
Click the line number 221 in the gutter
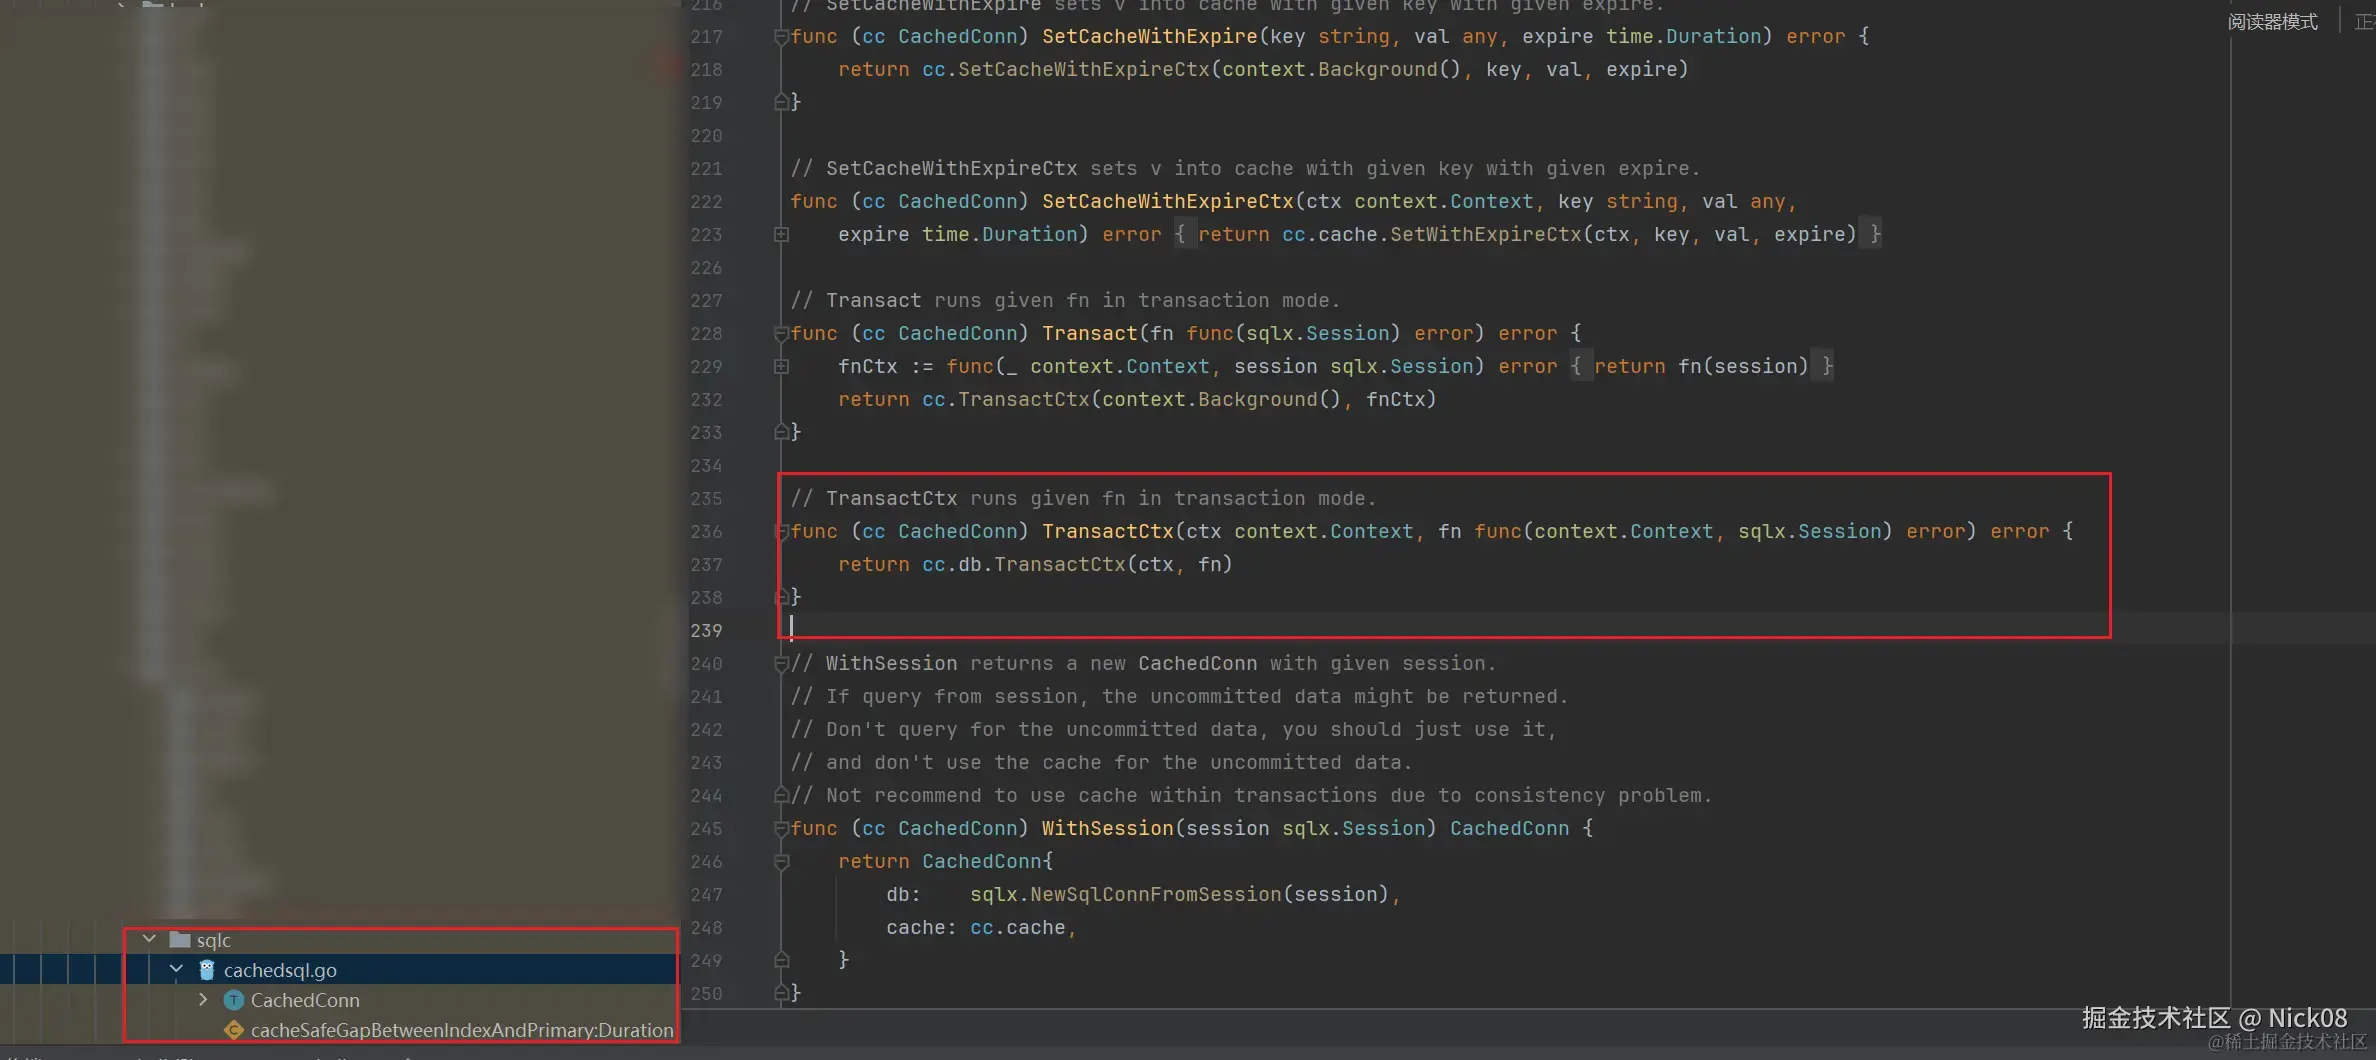pos(706,168)
